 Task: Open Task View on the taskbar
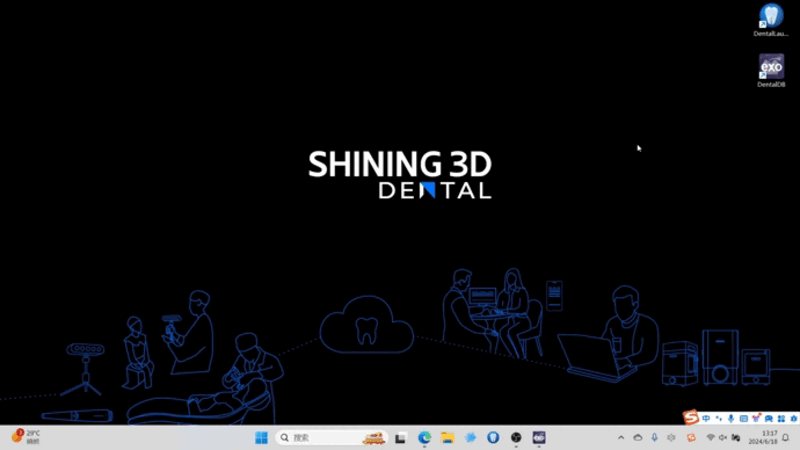click(x=401, y=437)
